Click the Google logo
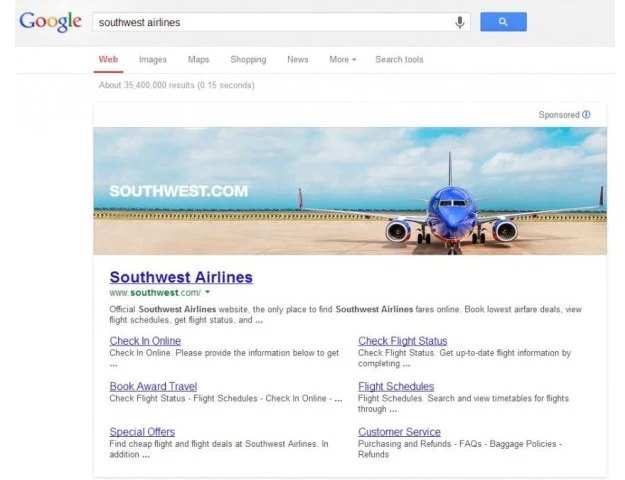Screen dimensions: 625x480 tap(51, 22)
